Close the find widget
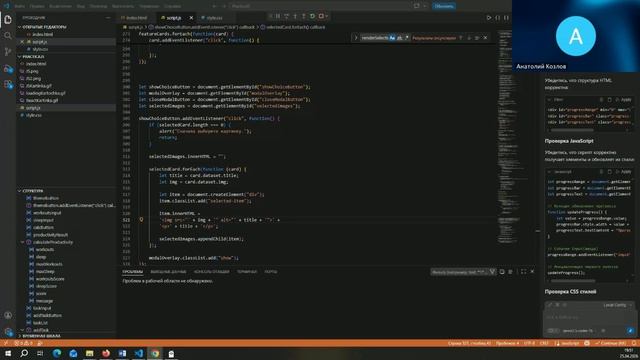 click(485, 38)
